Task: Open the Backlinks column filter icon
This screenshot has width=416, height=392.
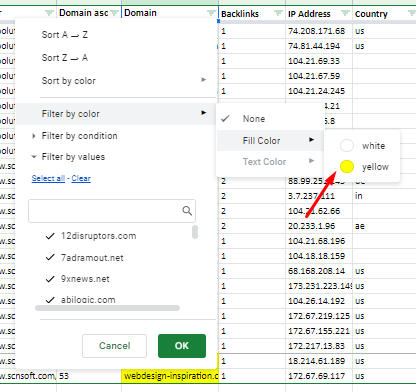Action: pos(278,13)
